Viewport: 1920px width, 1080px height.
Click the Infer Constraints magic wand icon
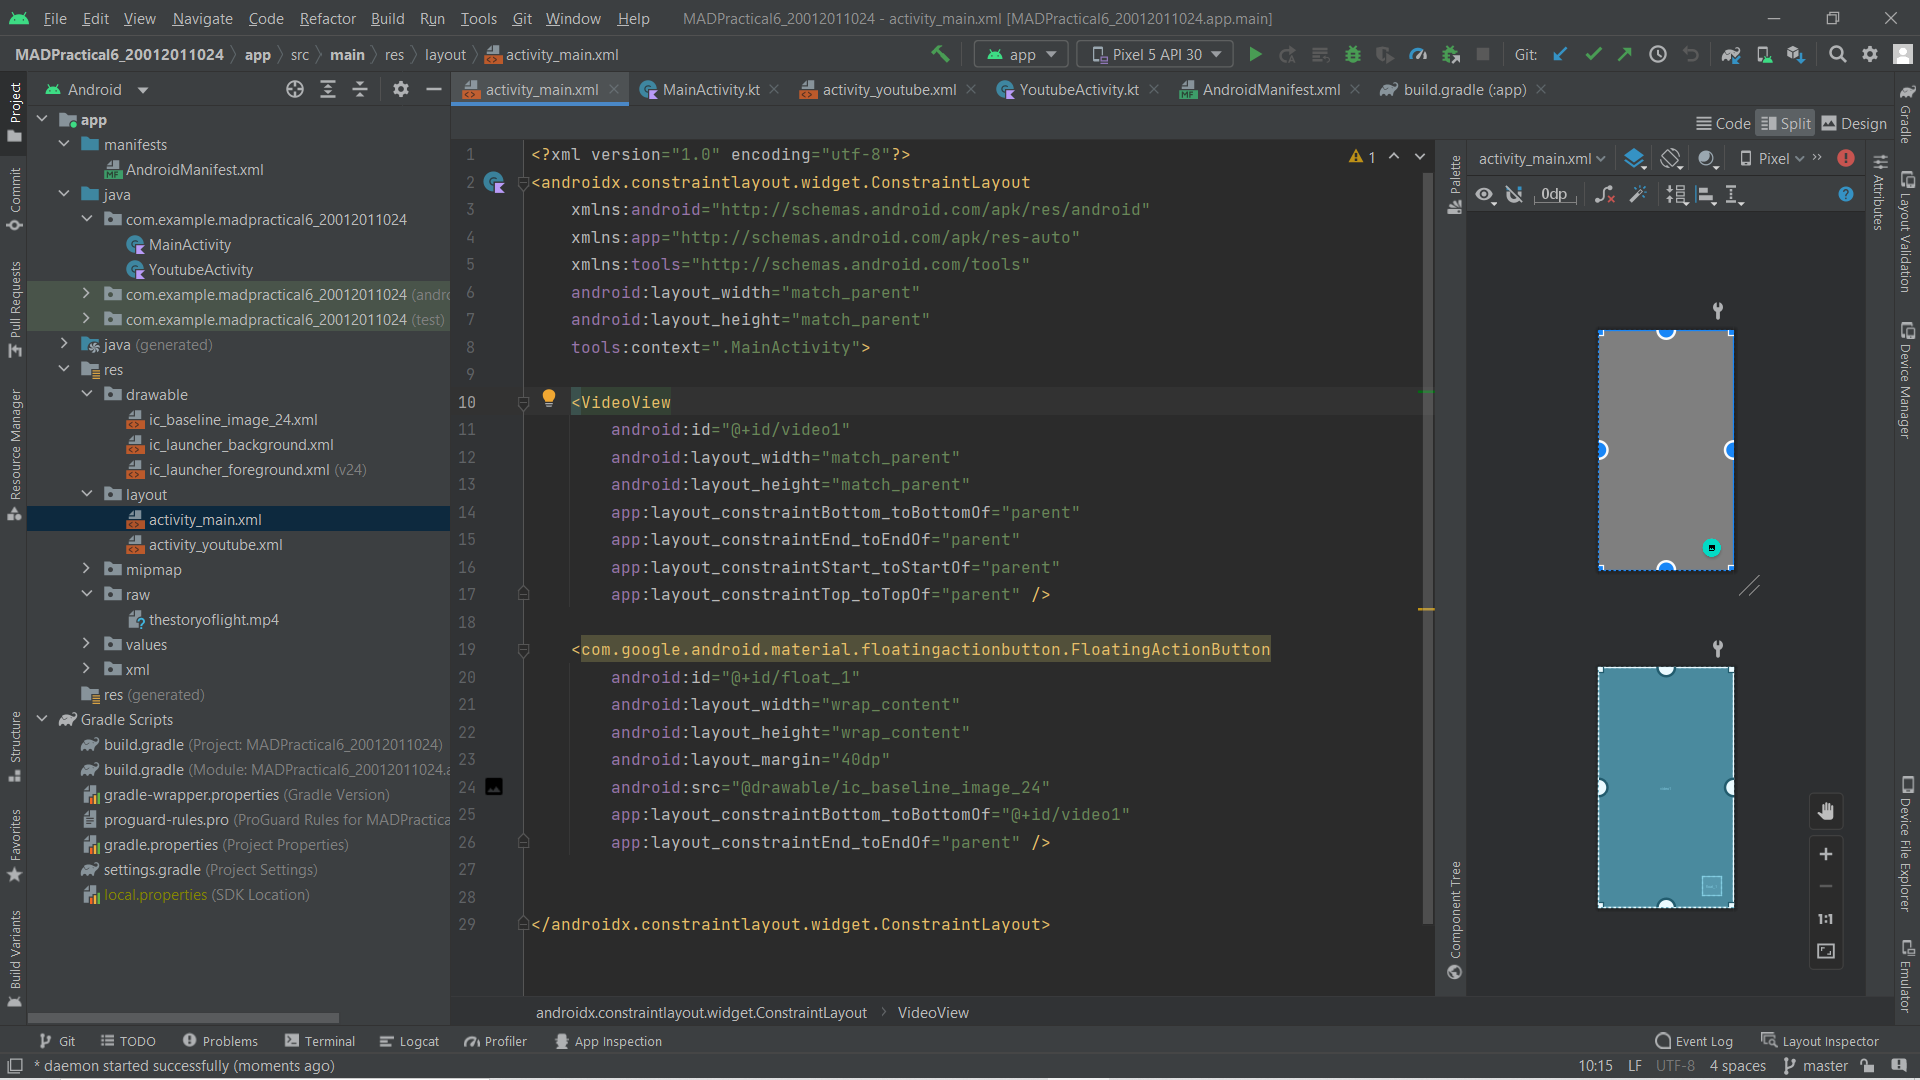1638,195
